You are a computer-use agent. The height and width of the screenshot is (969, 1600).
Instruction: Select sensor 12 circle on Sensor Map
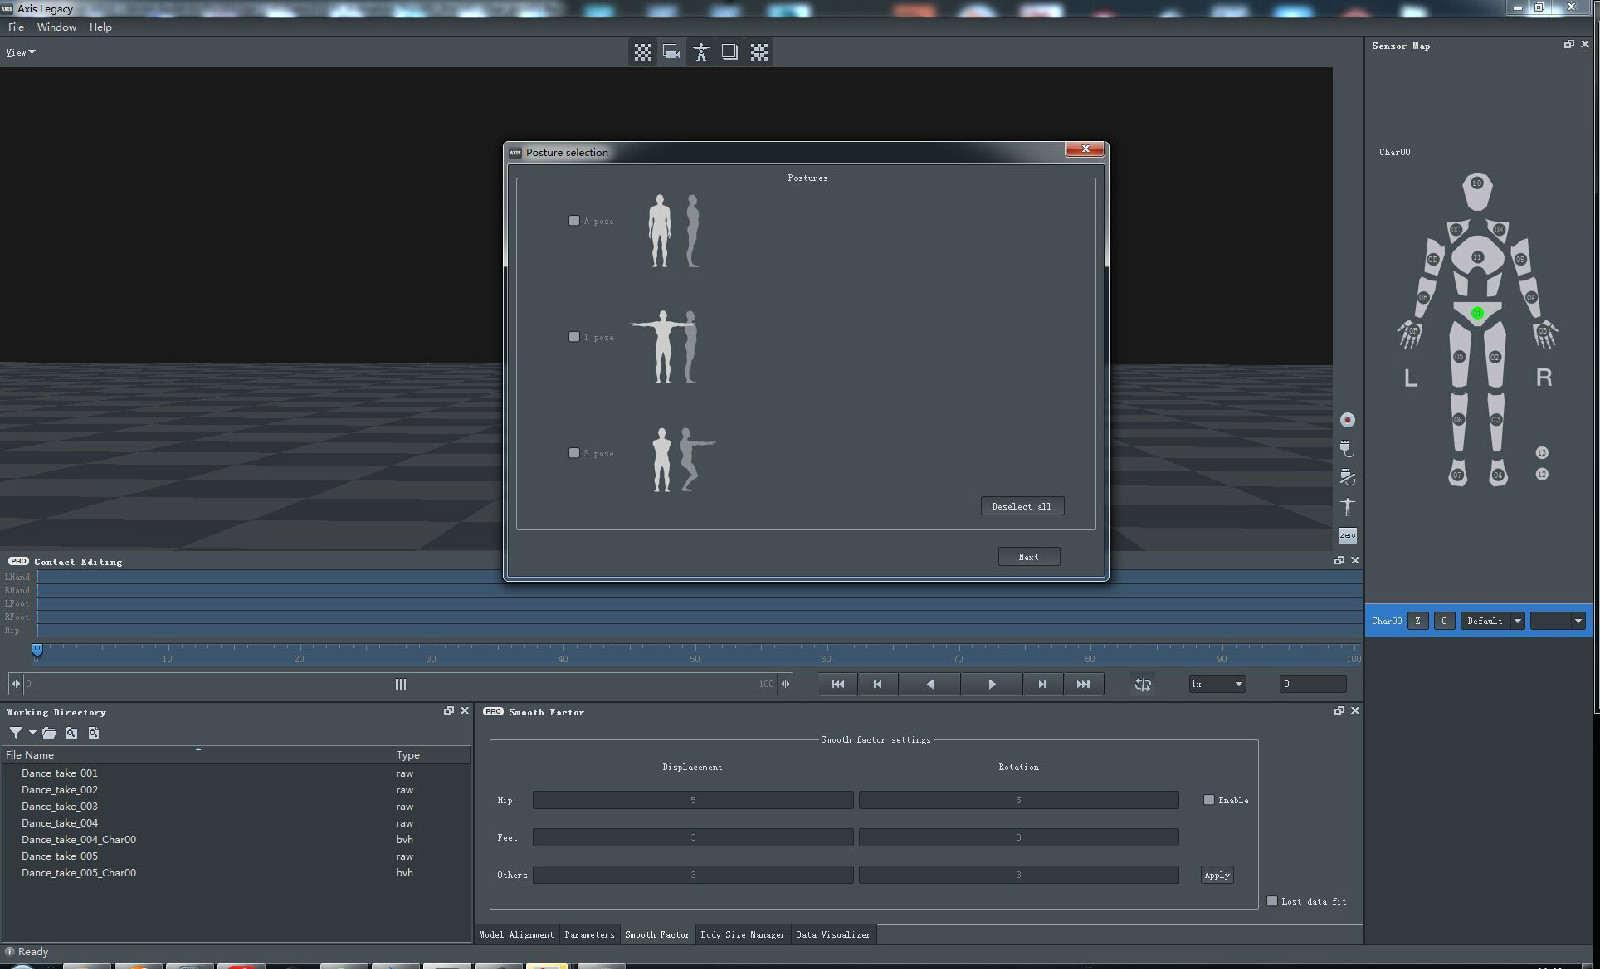point(1542,474)
